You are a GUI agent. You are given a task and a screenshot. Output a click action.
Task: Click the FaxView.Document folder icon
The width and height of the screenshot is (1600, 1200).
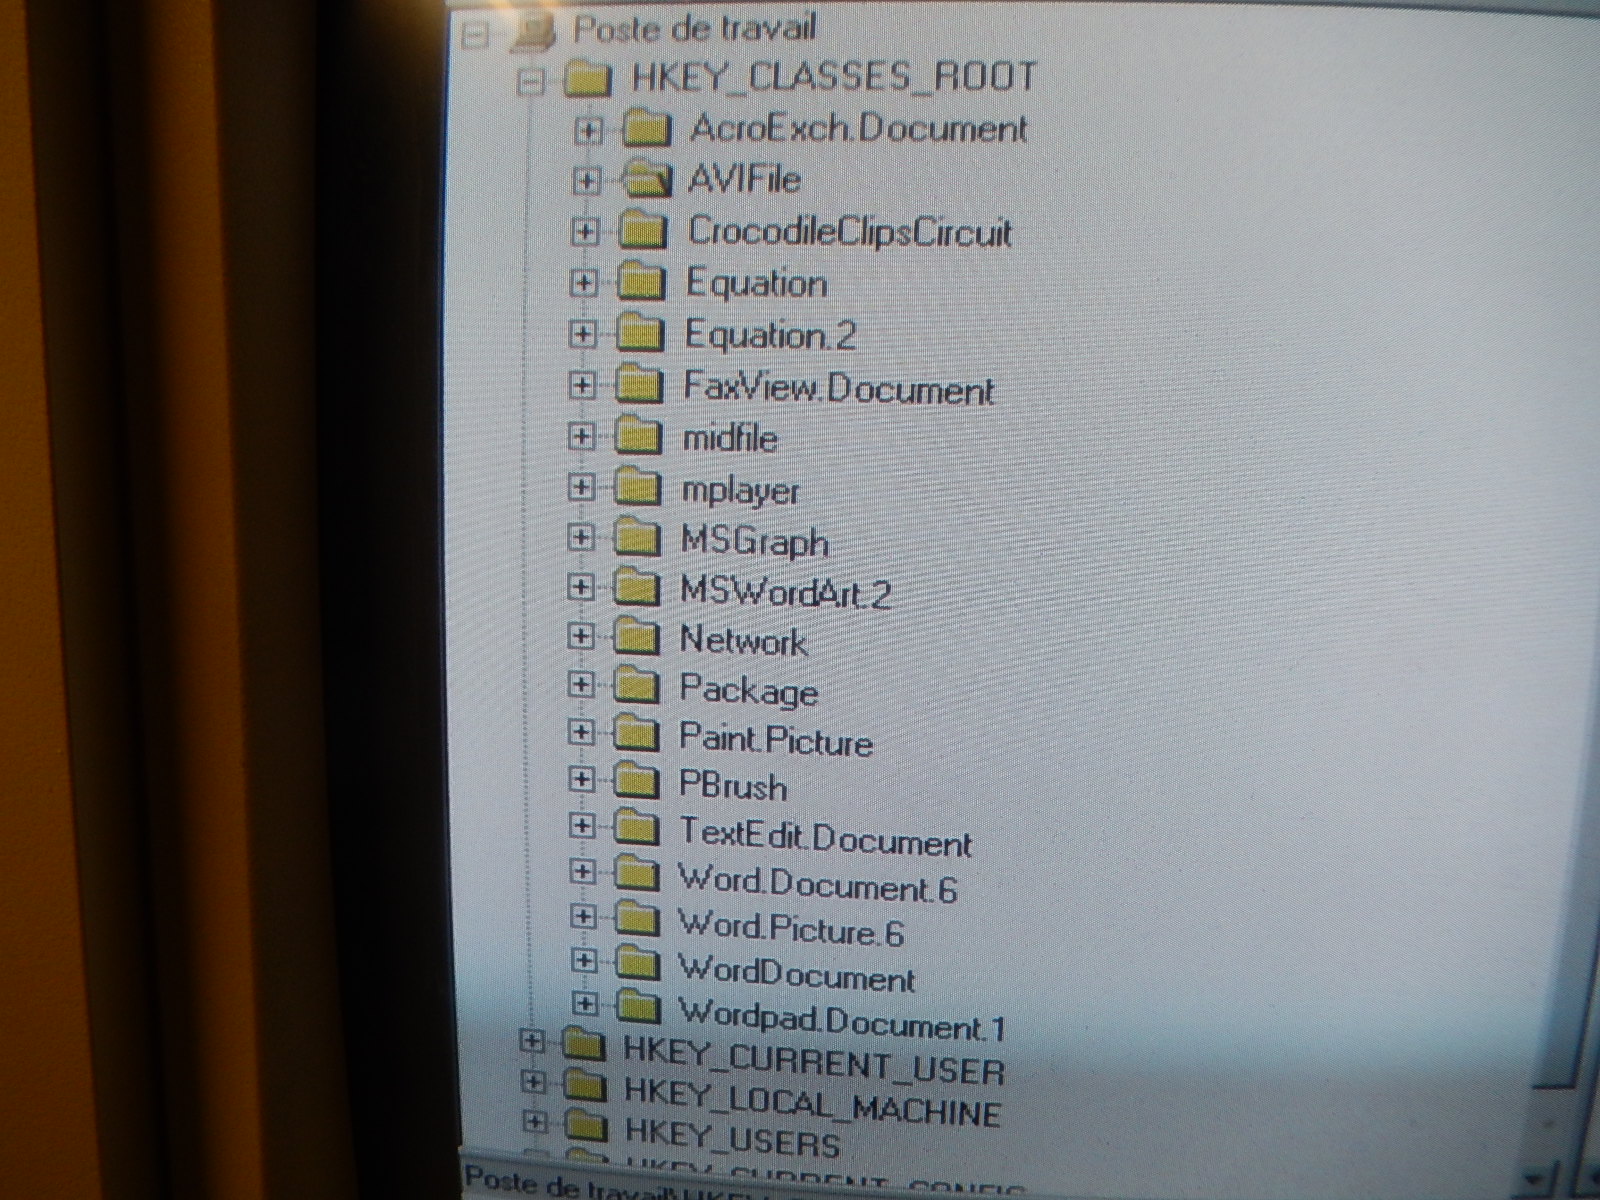click(639, 385)
